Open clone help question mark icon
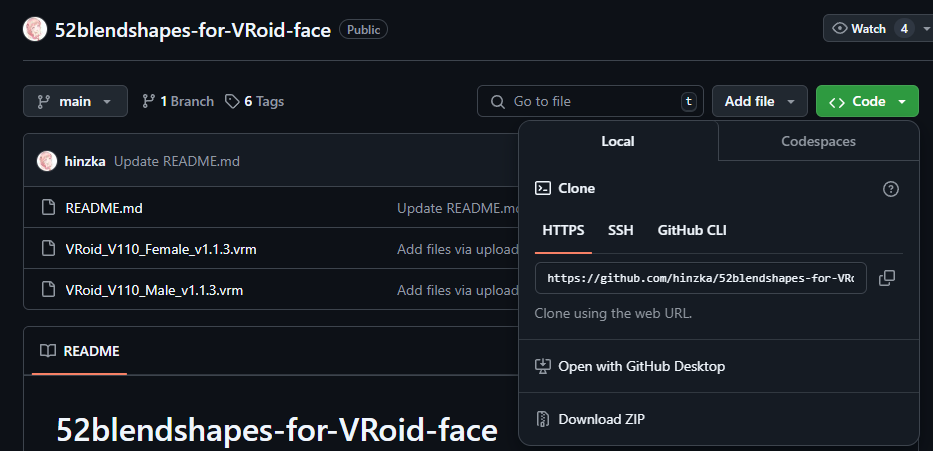 pyautogui.click(x=891, y=189)
